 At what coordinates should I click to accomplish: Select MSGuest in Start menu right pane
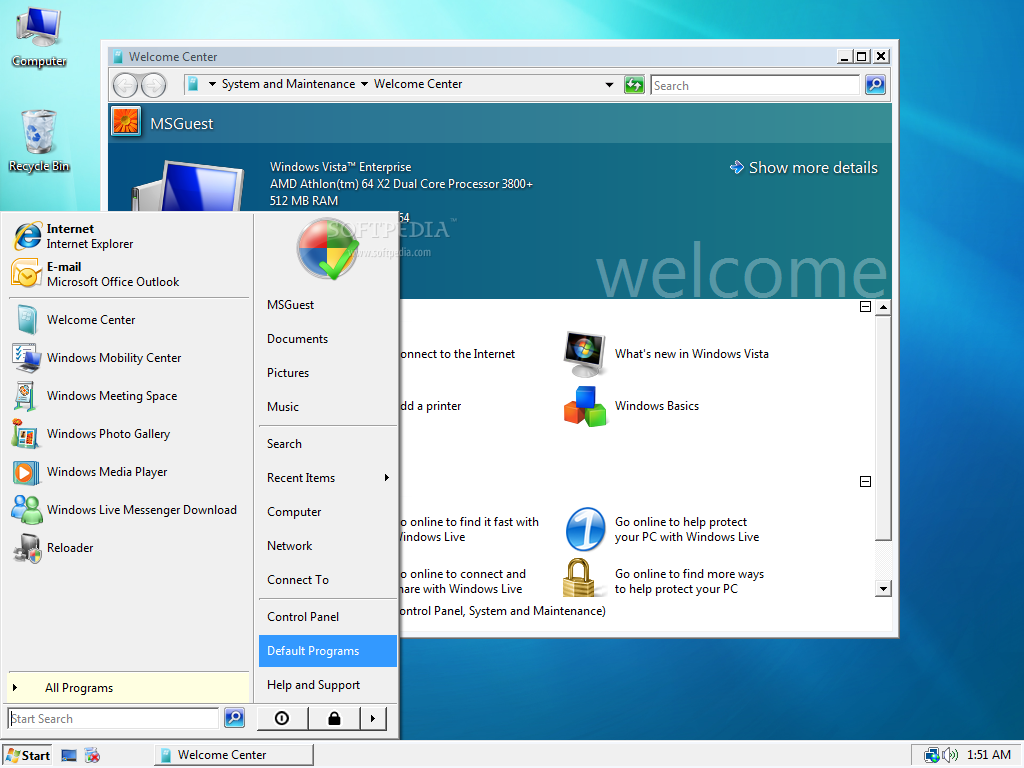click(x=328, y=305)
